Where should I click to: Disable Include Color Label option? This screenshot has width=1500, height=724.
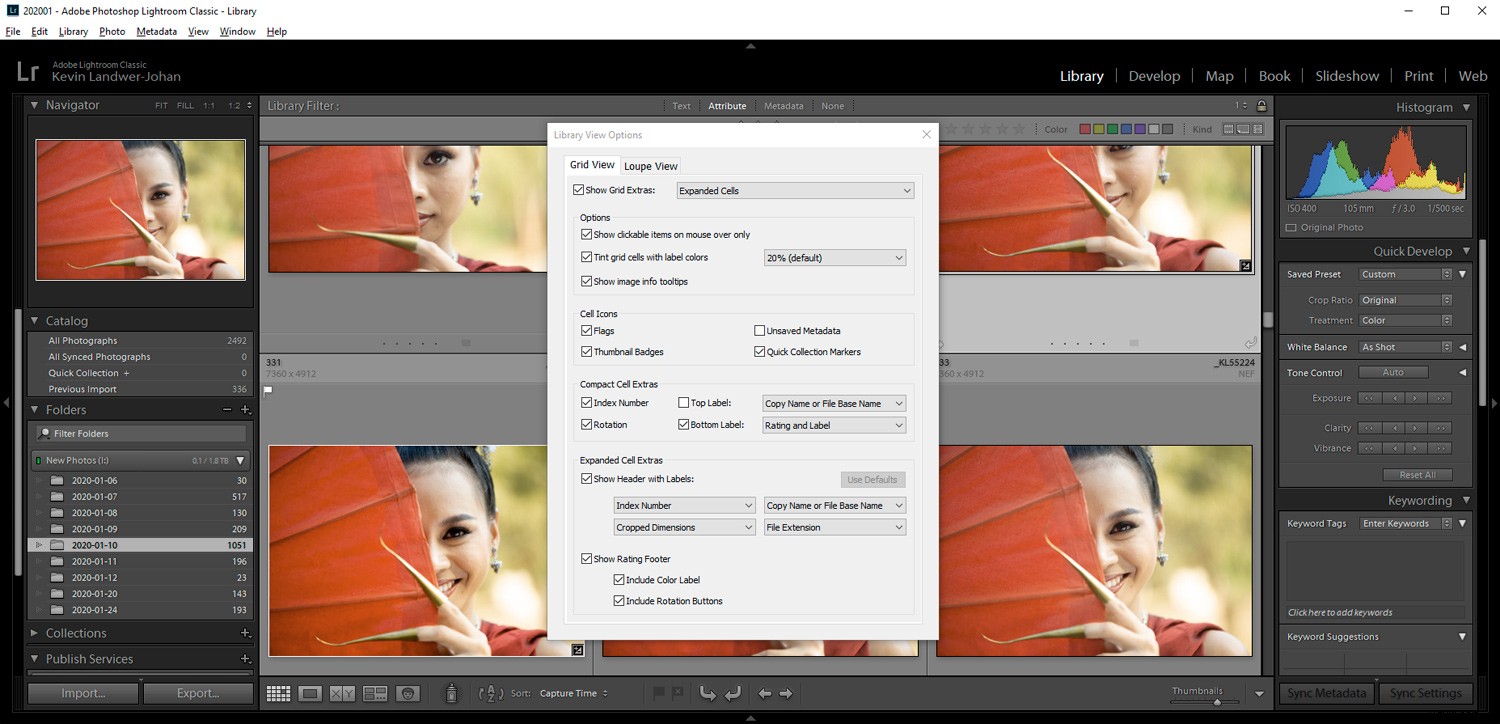click(x=620, y=579)
